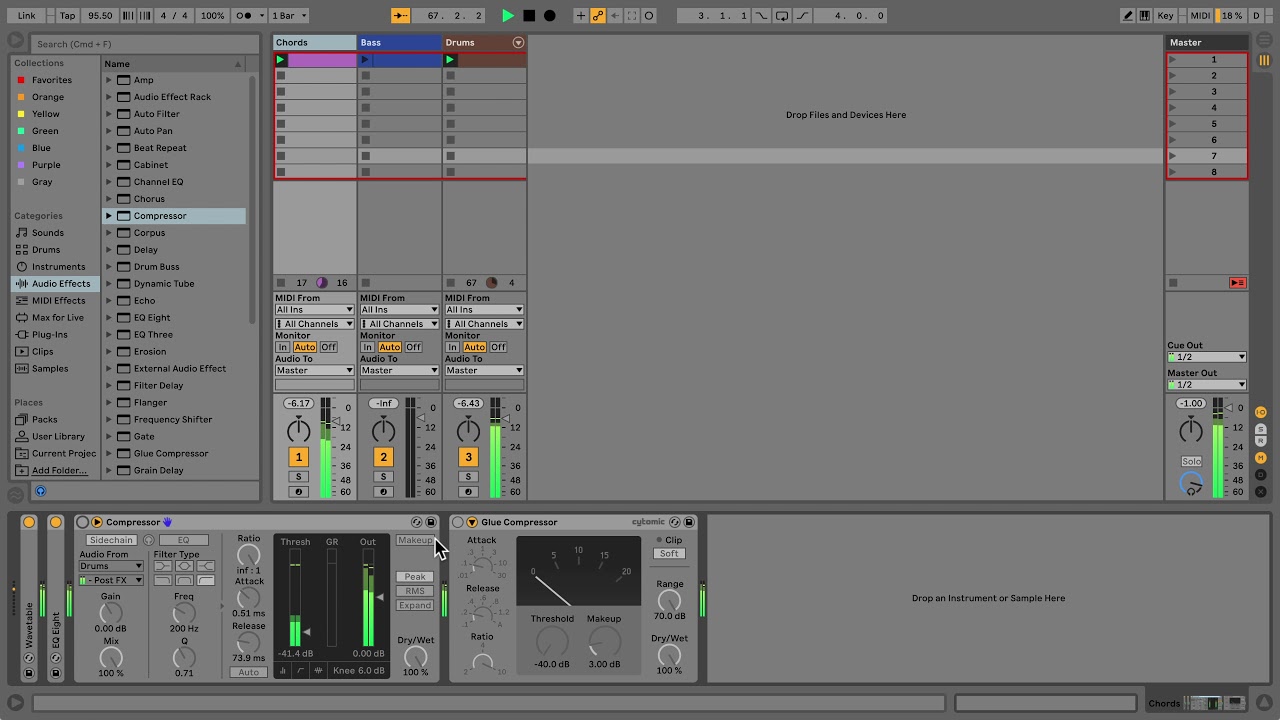
Task: Launch Master scene 1
Action: coord(1173,60)
